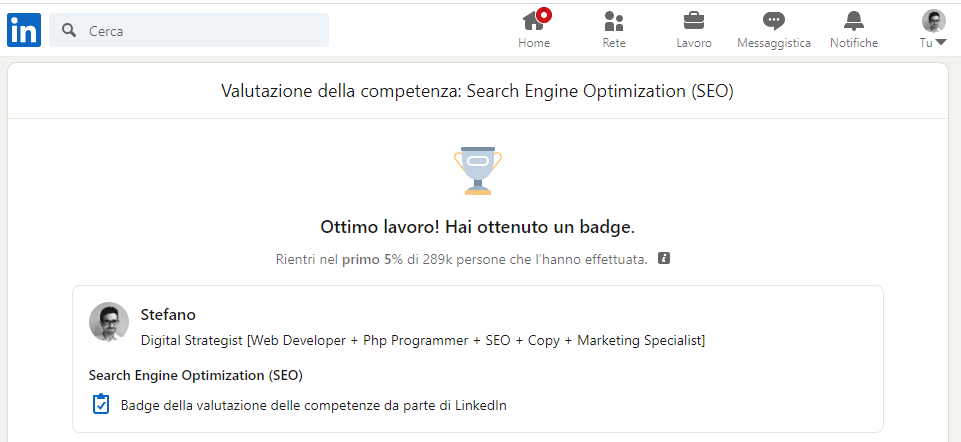Go to Home with notification badge
Screen dimensions: 961x442
(534, 29)
